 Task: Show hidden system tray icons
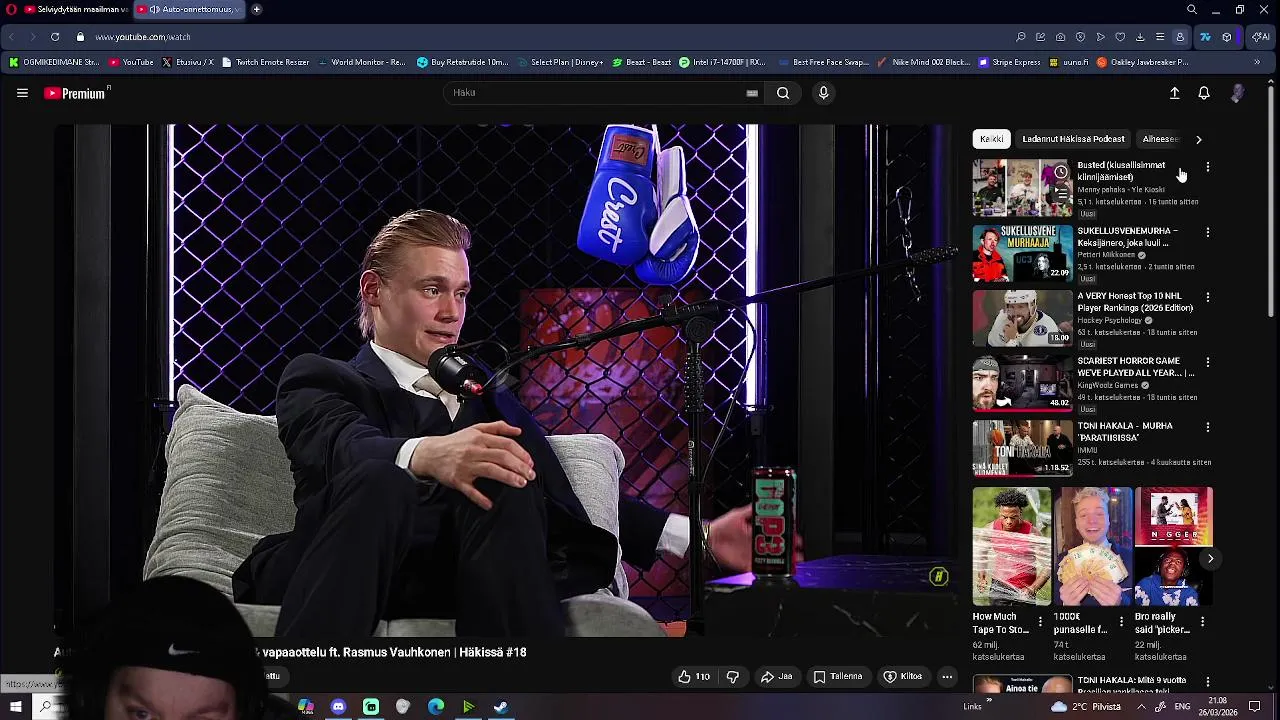(1141, 707)
